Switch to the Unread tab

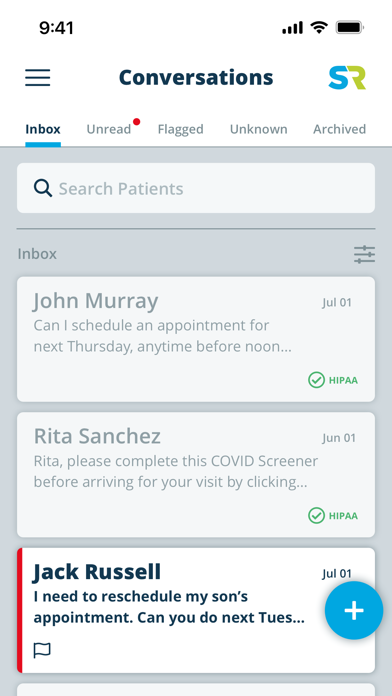[109, 129]
